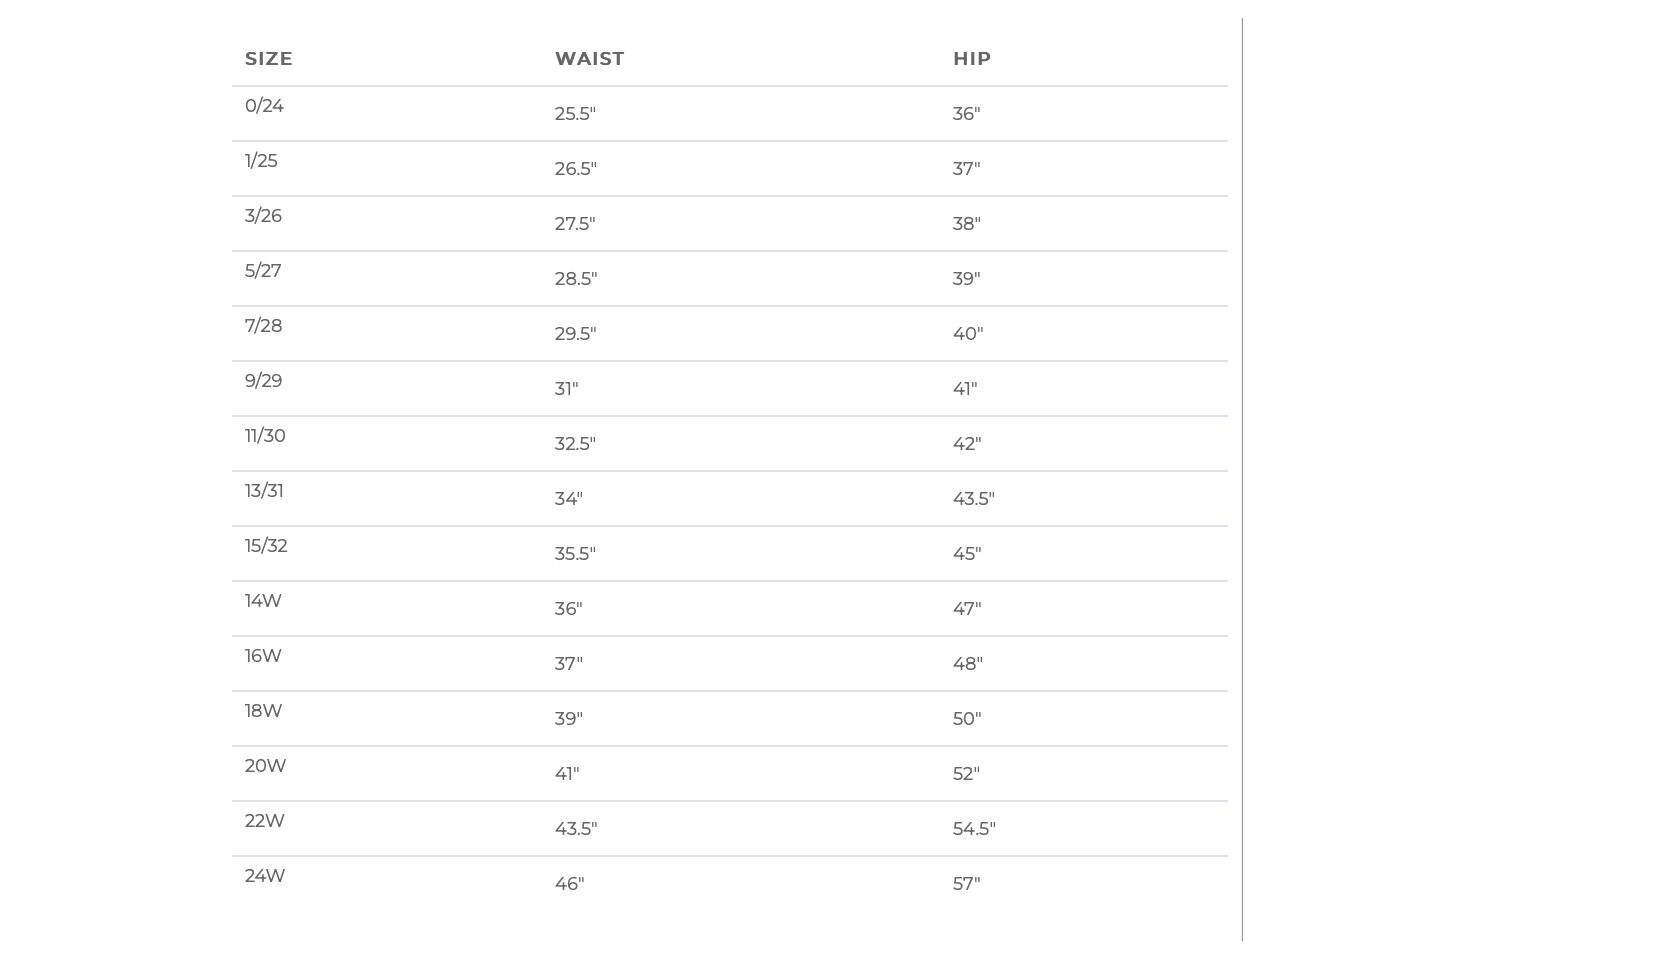Screen dimensions: 1656x968
Task: Click the SIZE column header
Action: pos(269,59)
